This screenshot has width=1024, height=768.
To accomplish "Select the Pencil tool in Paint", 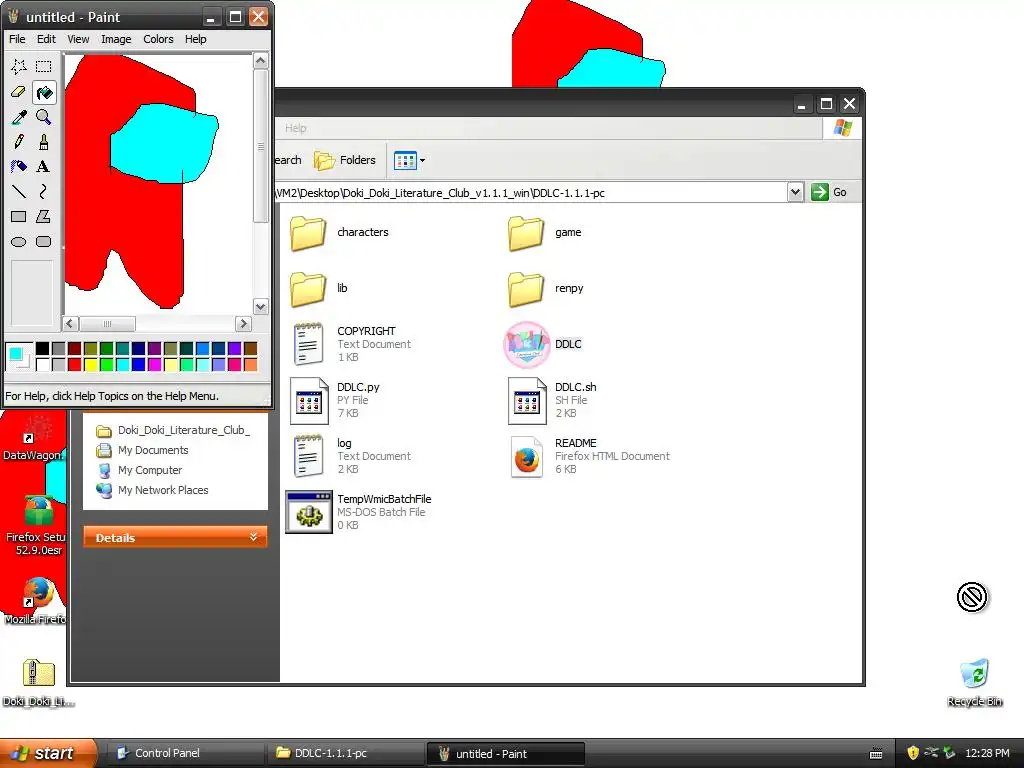I will click(x=19, y=142).
